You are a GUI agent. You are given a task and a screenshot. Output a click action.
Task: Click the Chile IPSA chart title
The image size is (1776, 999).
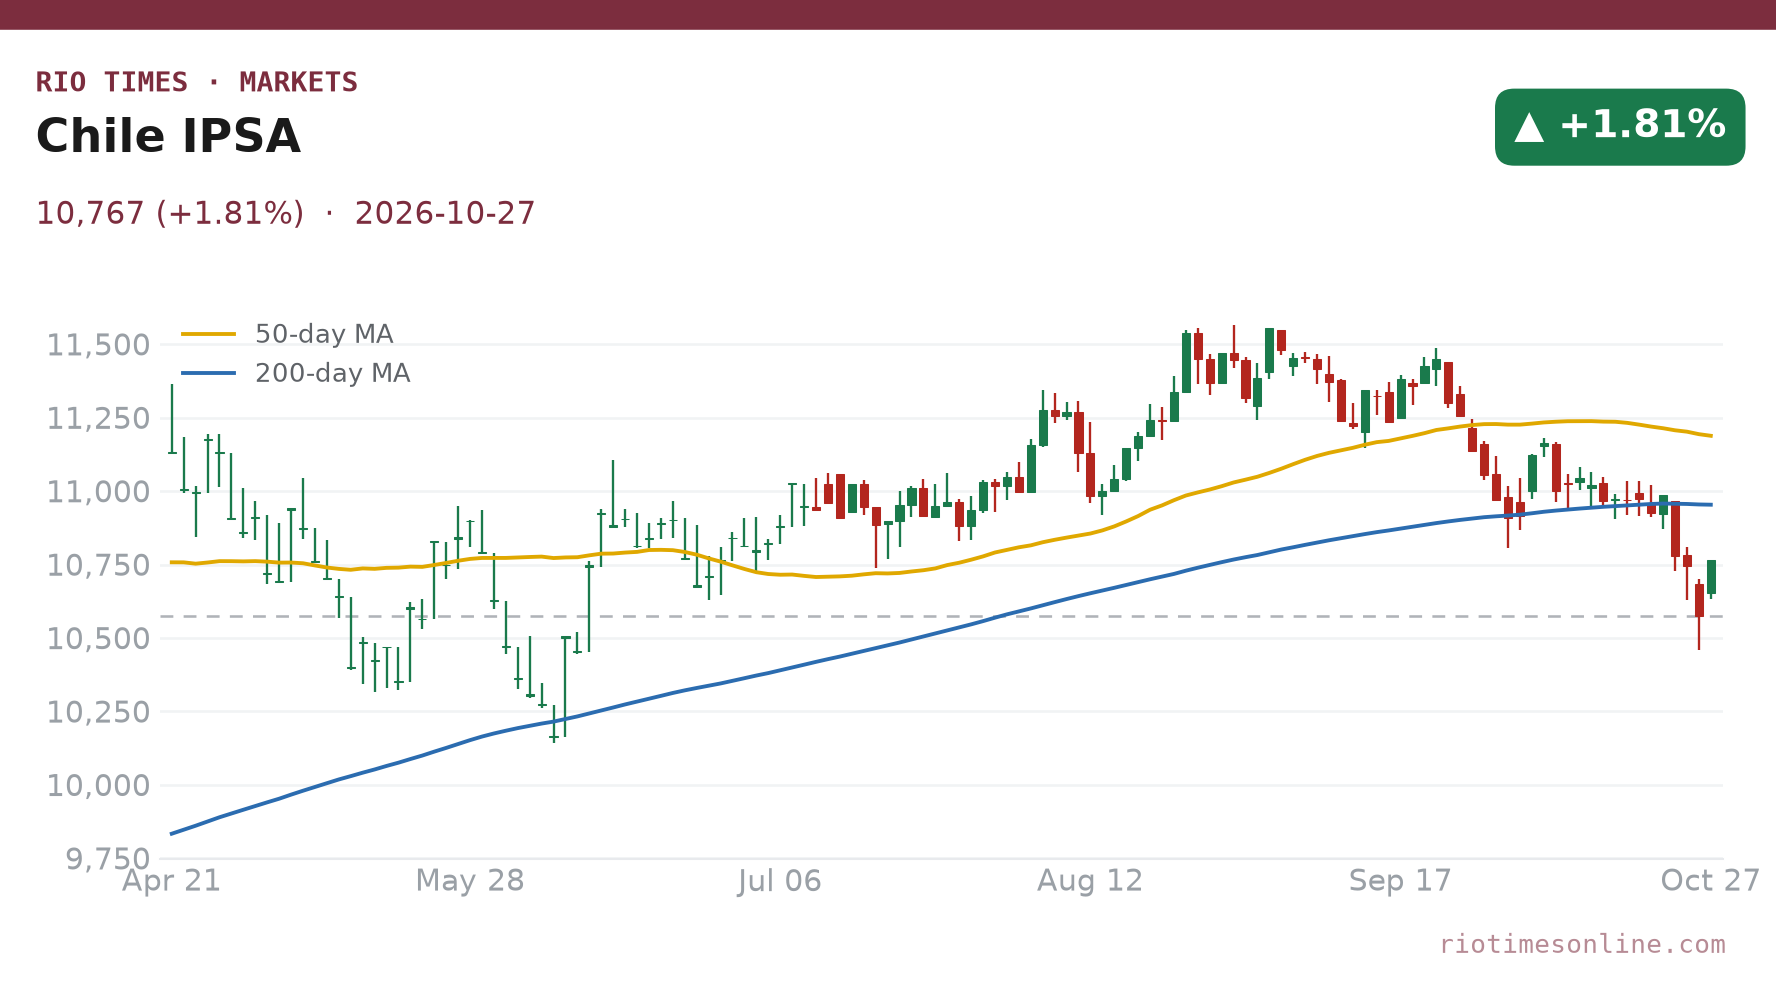point(168,137)
